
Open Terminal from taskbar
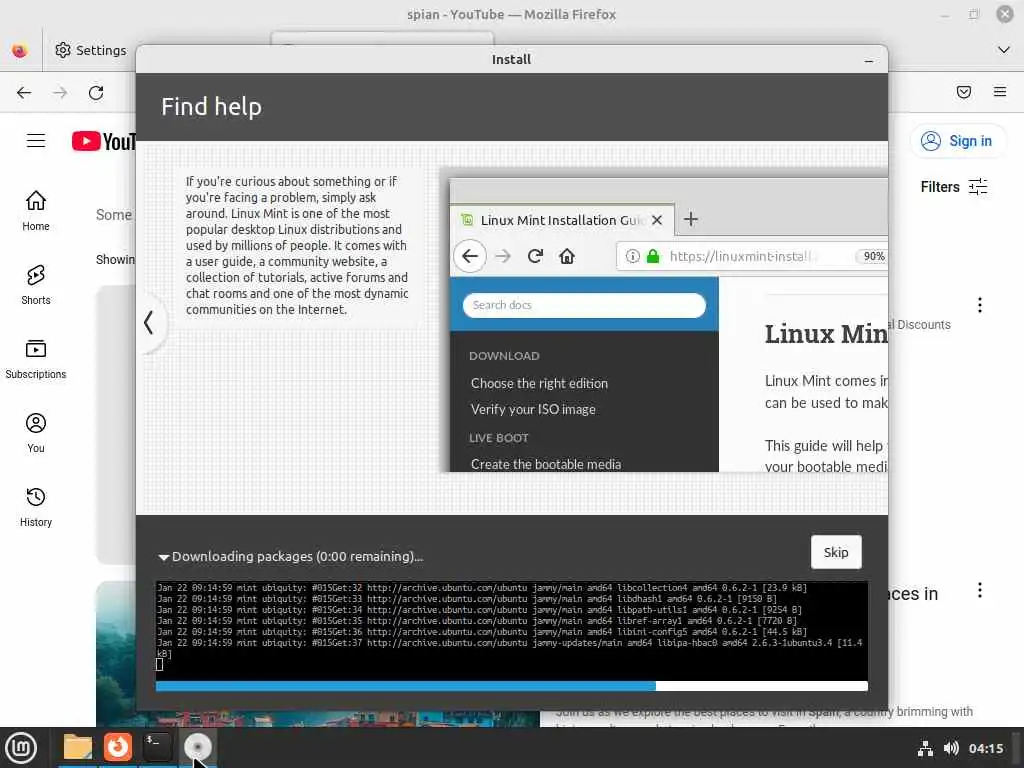tap(157, 748)
